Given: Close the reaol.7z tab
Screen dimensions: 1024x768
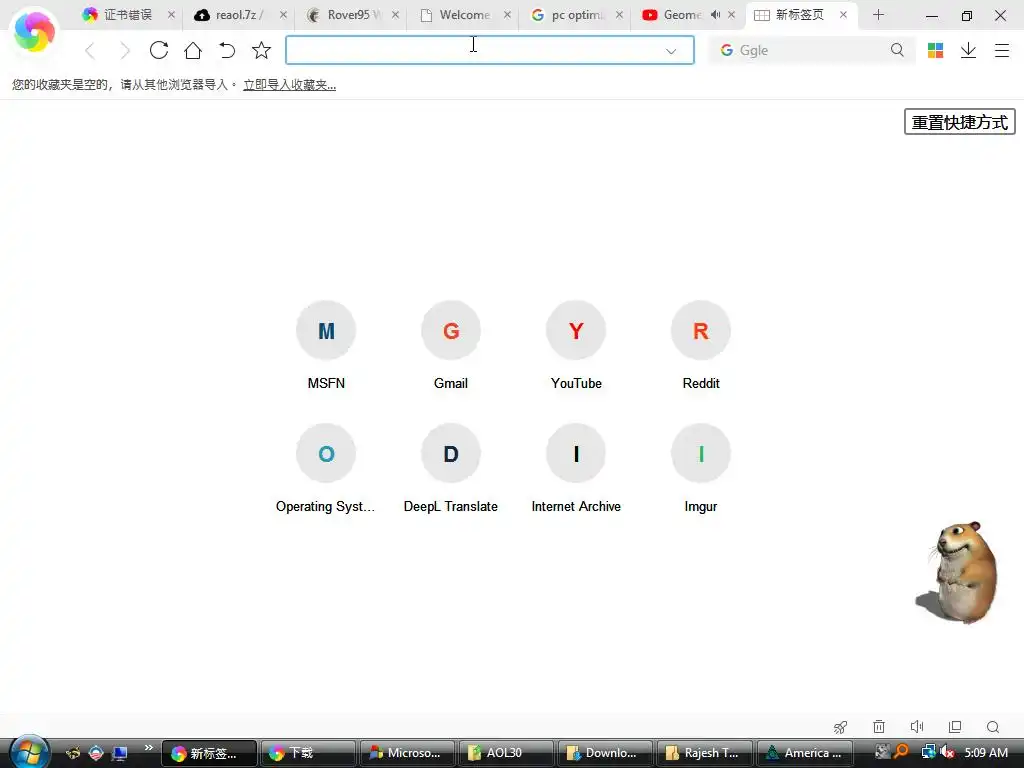Looking at the screenshot, I should pos(283,15).
